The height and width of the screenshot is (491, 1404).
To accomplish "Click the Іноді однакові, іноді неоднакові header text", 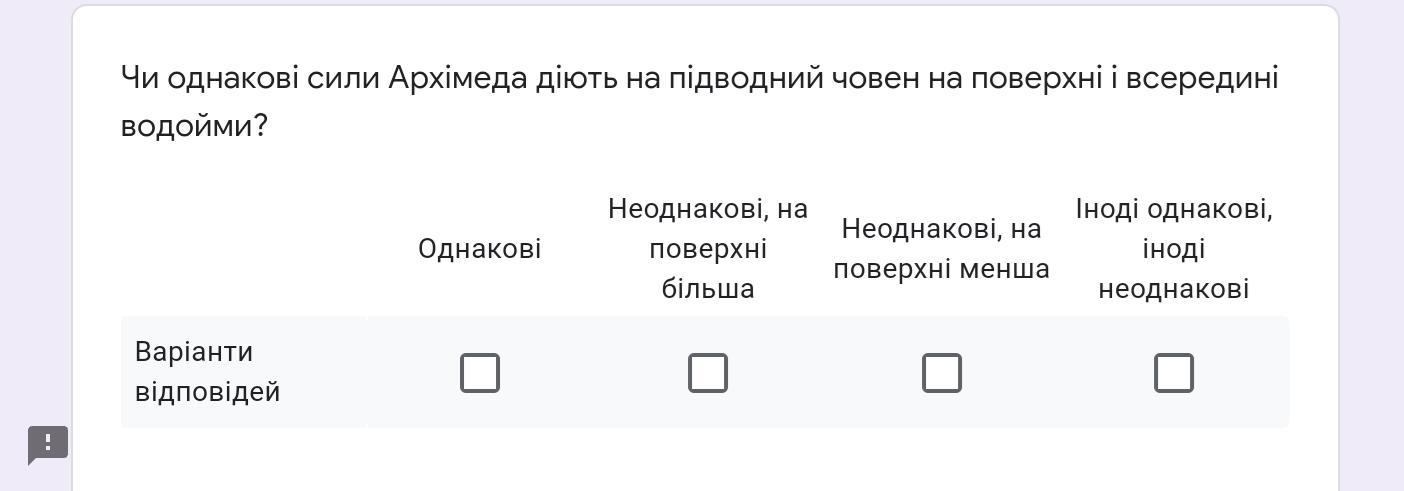I will point(1174,249).
